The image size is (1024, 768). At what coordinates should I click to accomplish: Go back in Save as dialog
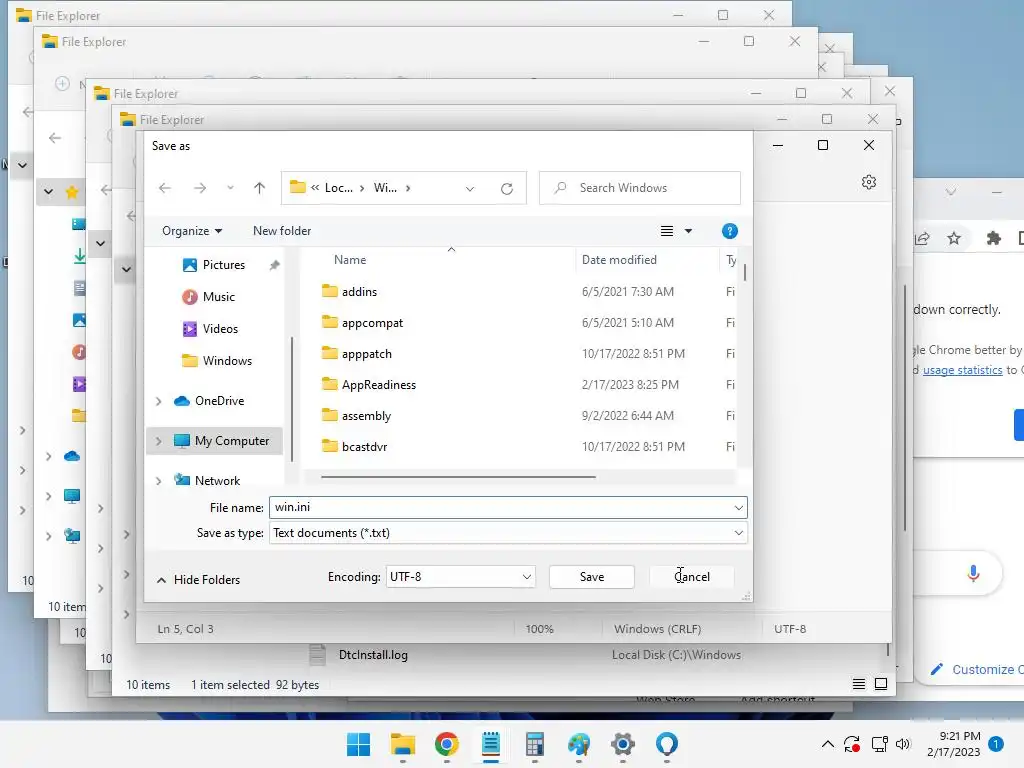click(165, 188)
